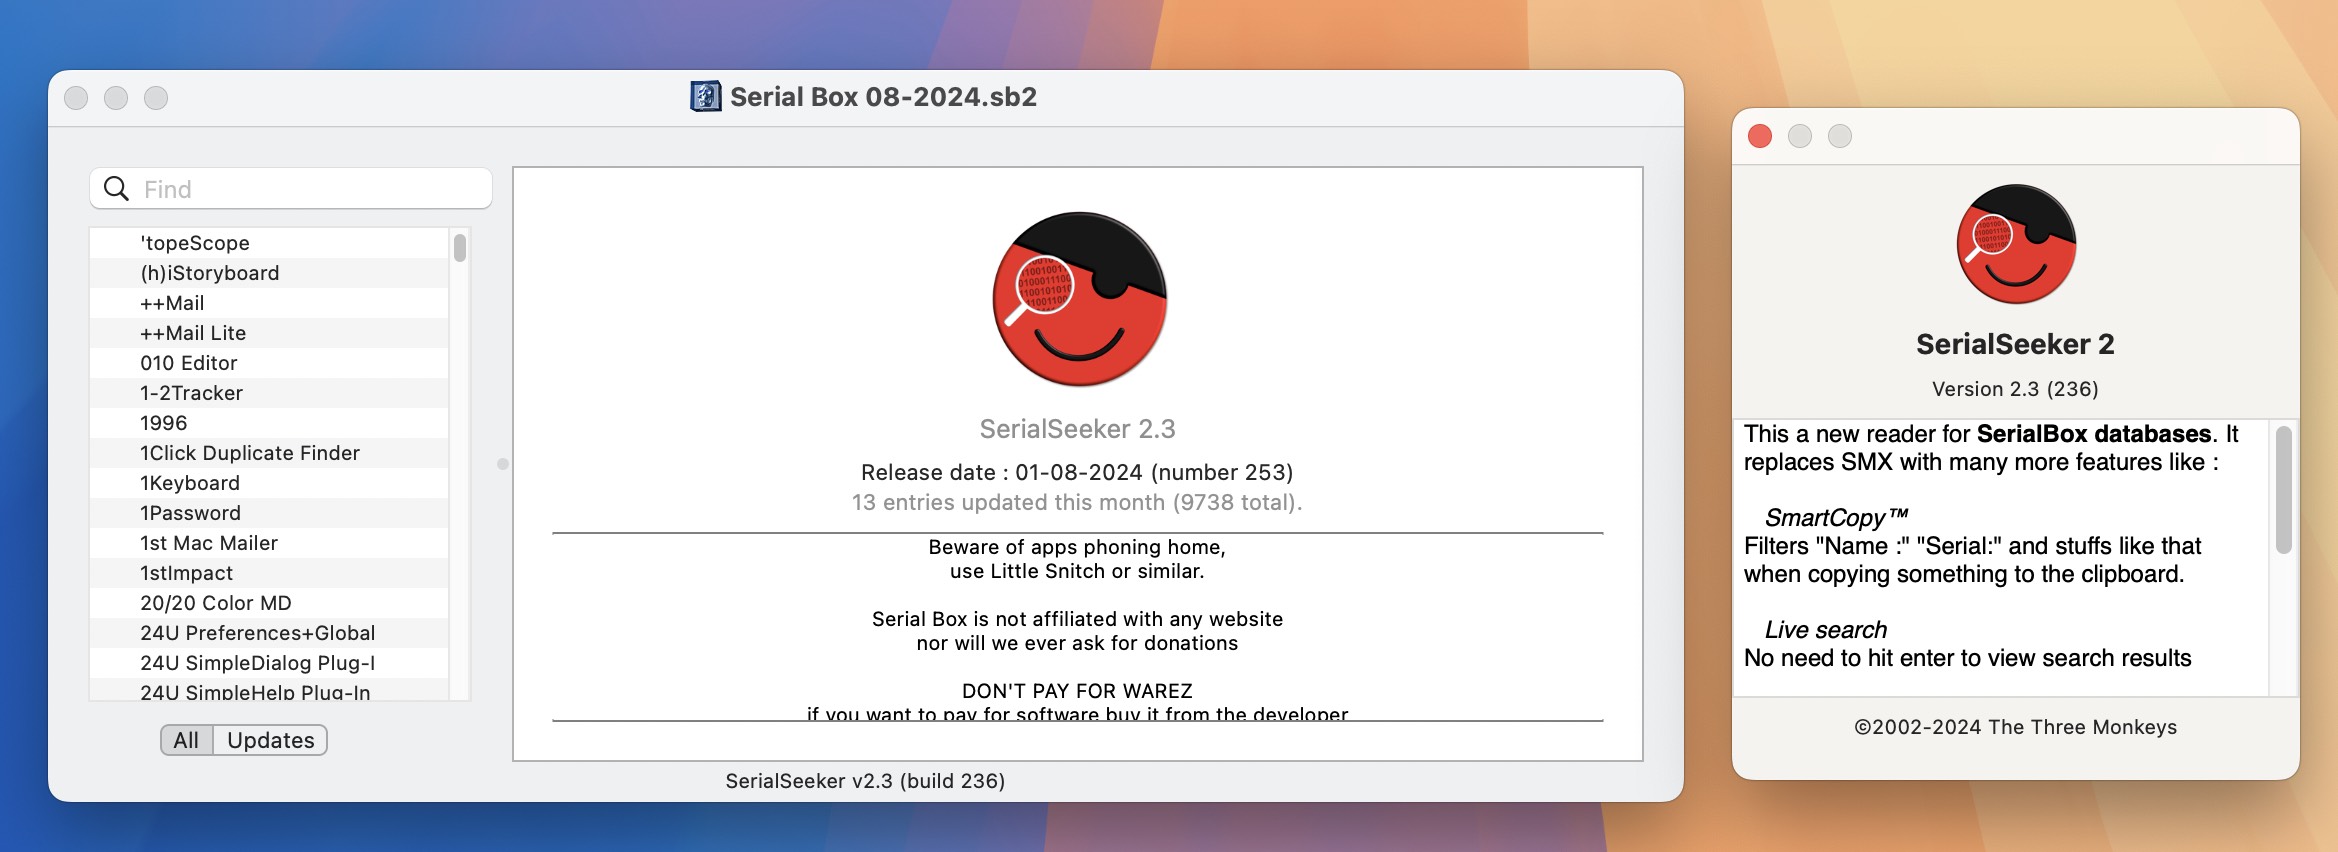Select the 20/20 Color MD entry

tap(269, 603)
